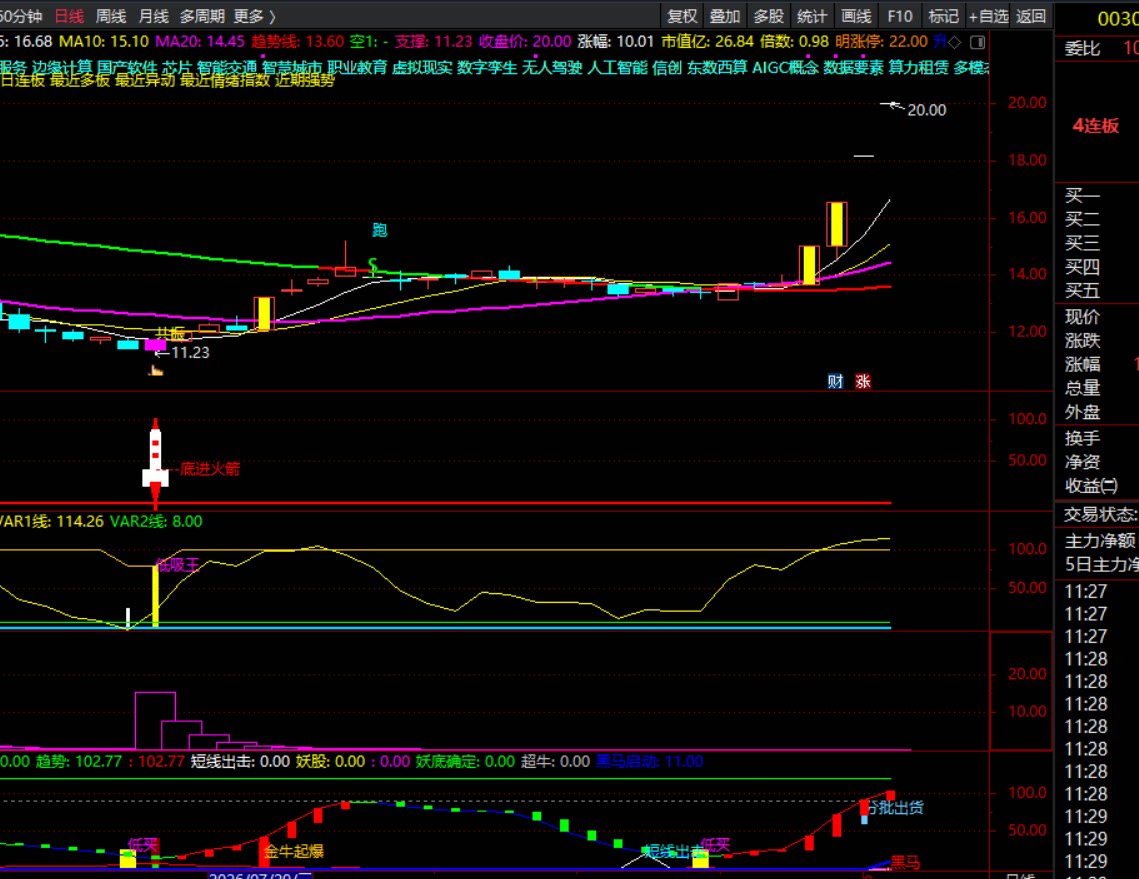Click the 返回 back button

[1031, 16]
